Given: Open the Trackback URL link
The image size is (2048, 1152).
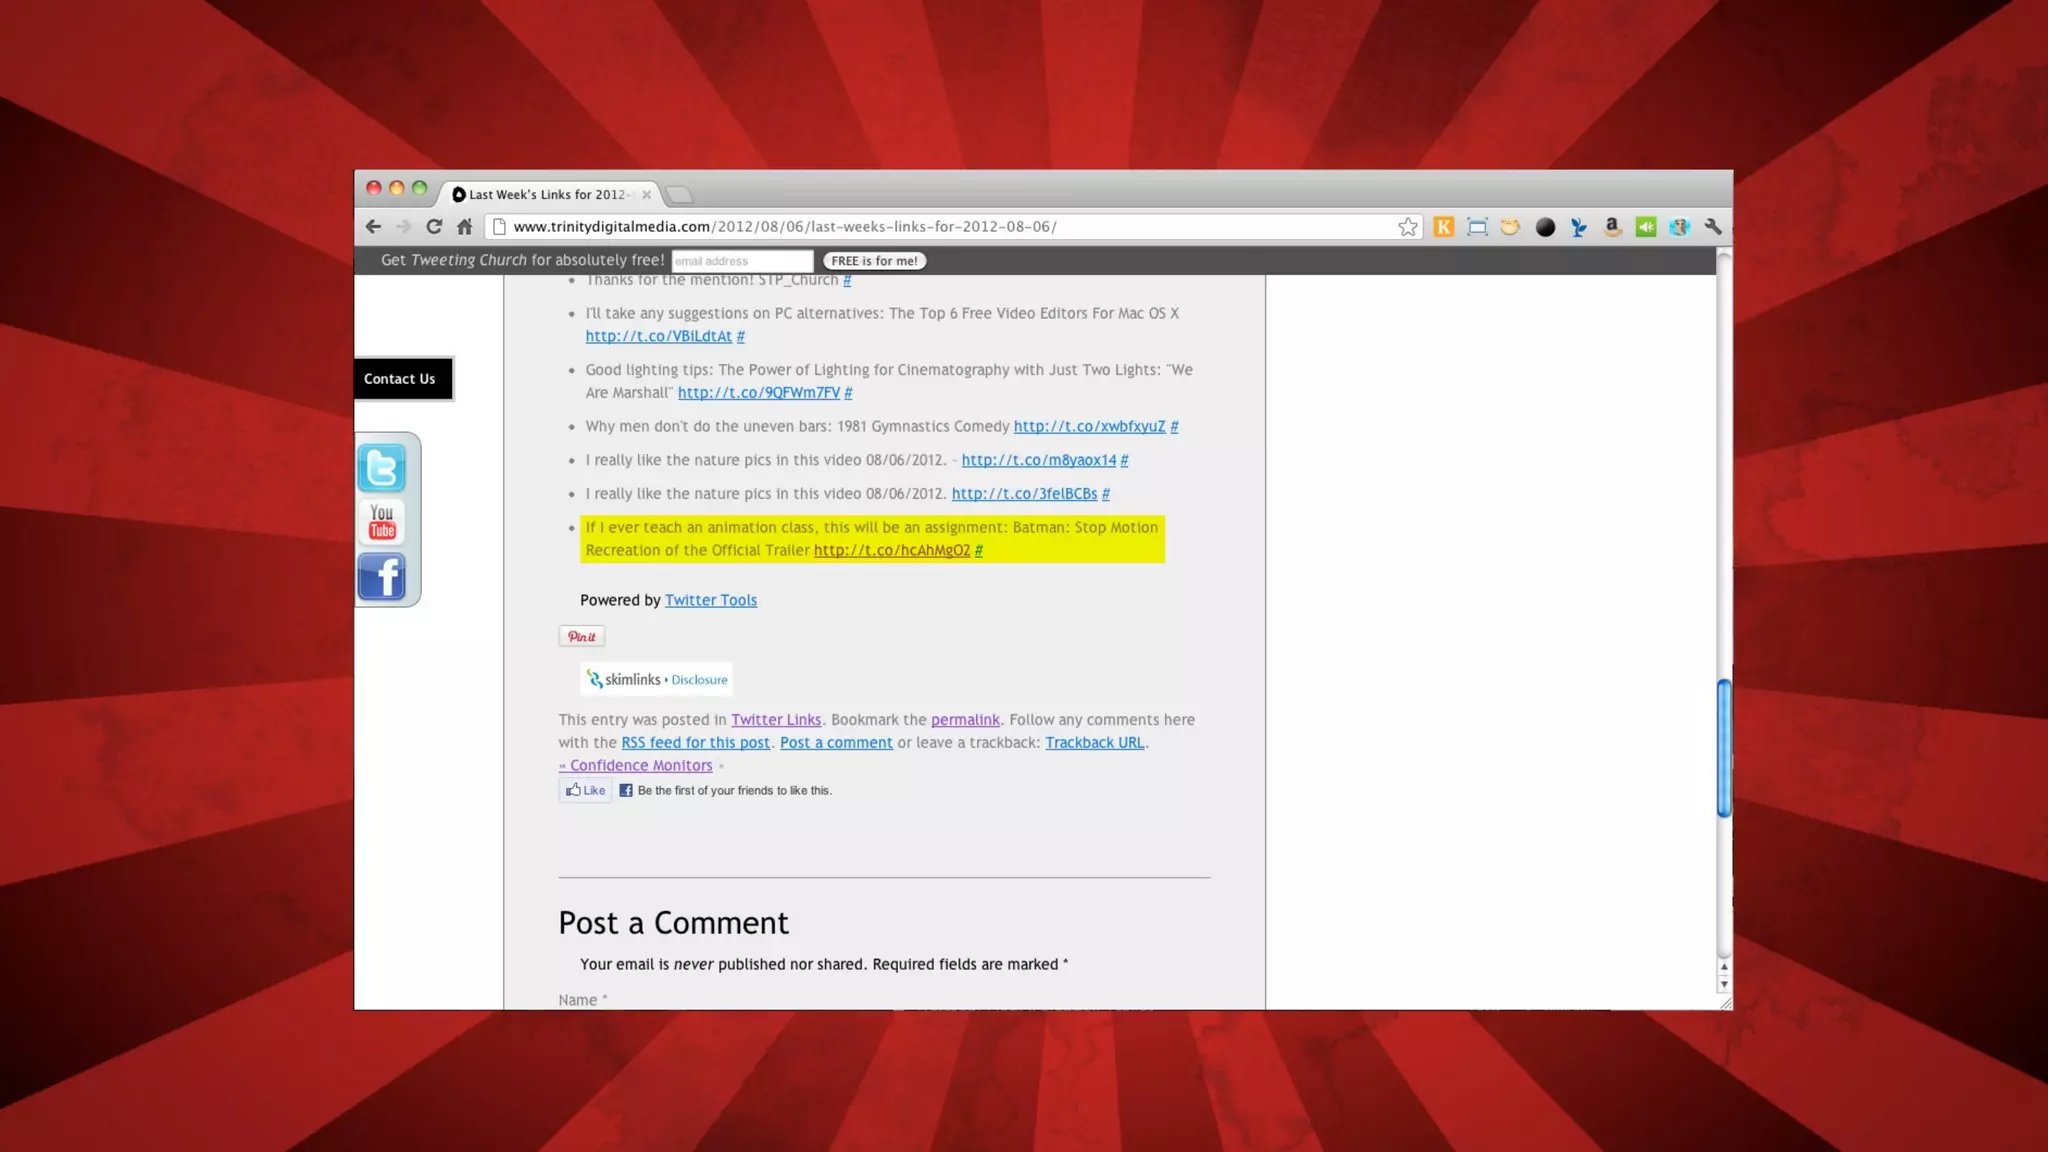Looking at the screenshot, I should tap(1095, 743).
